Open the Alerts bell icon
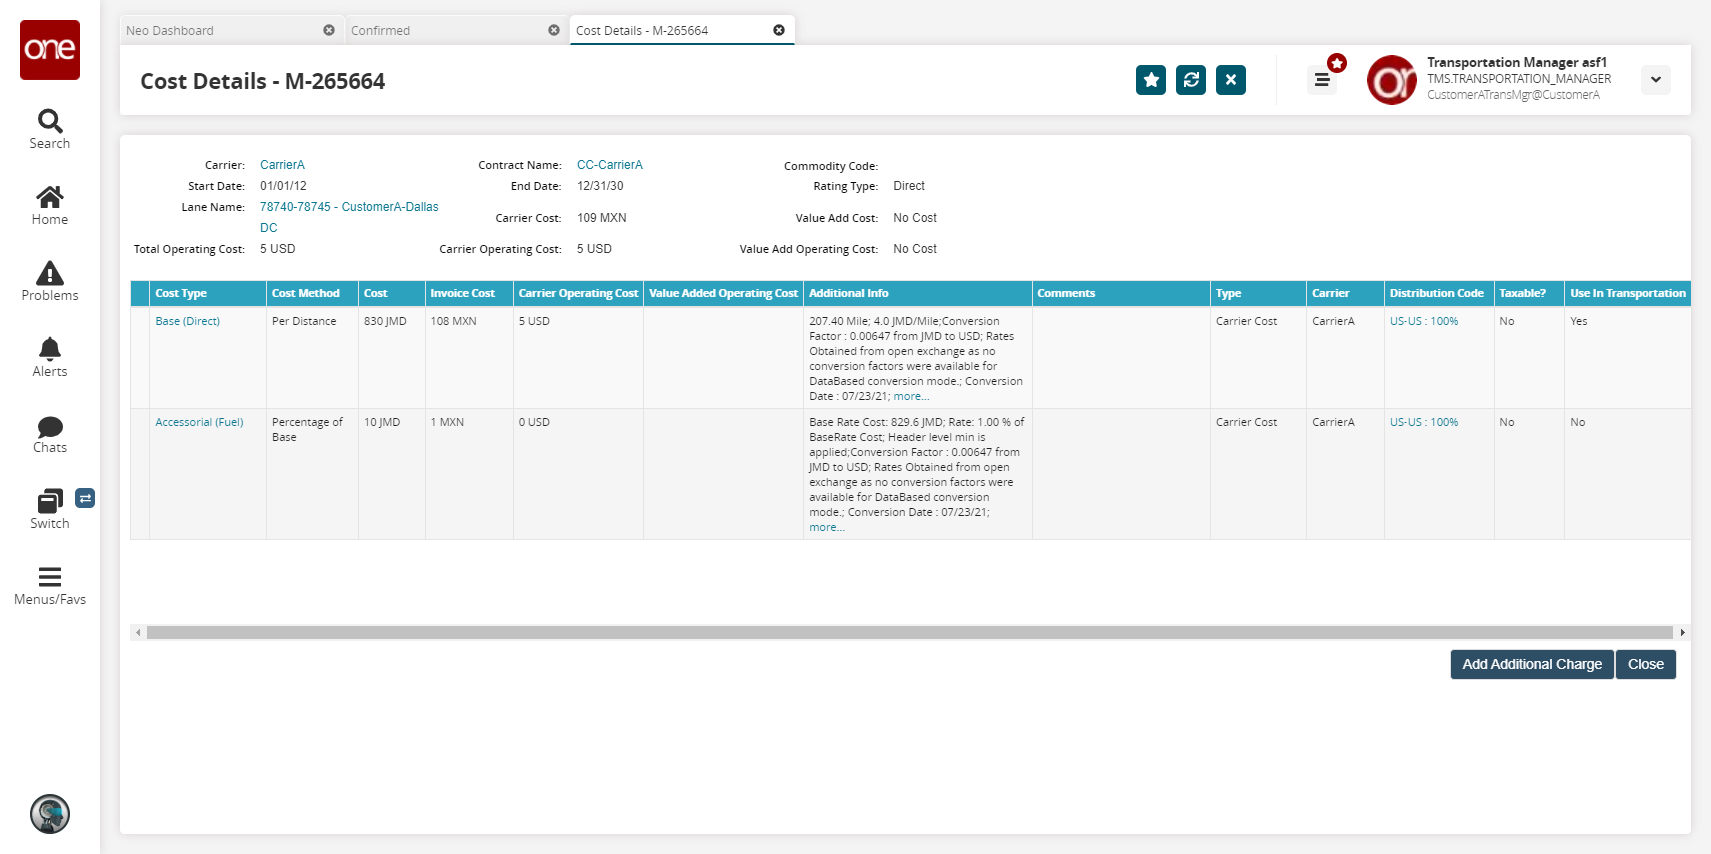Screen dimensions: 1711x854 point(50,350)
